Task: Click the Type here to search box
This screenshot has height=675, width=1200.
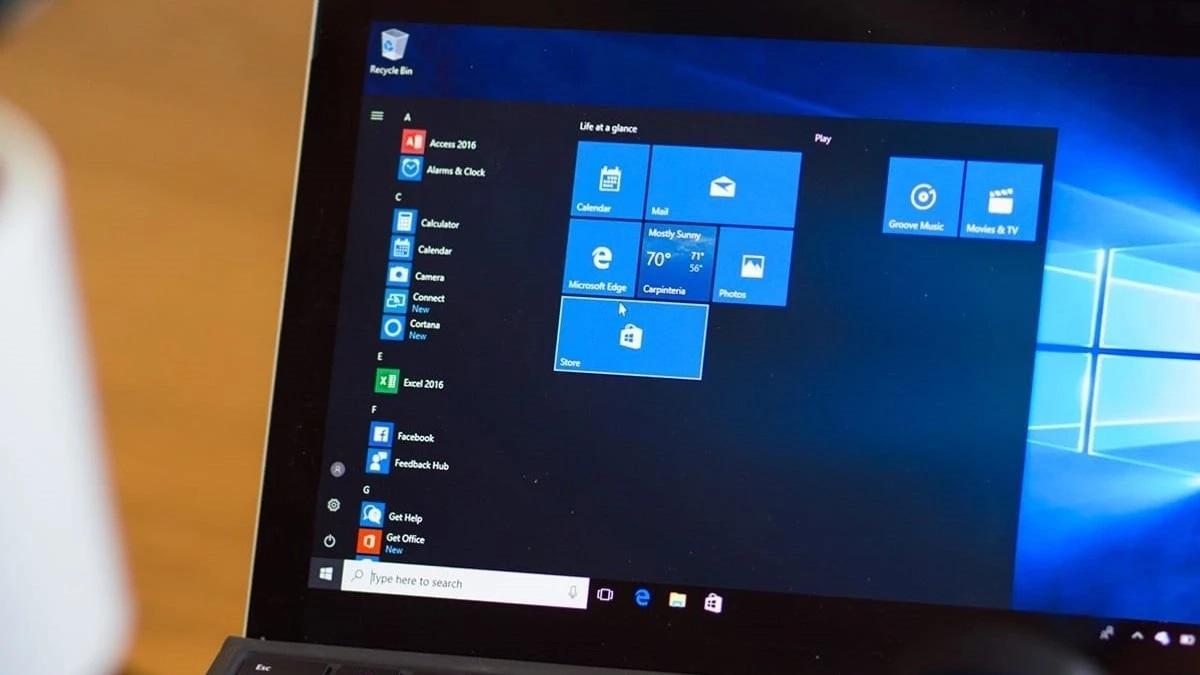Action: point(465,585)
